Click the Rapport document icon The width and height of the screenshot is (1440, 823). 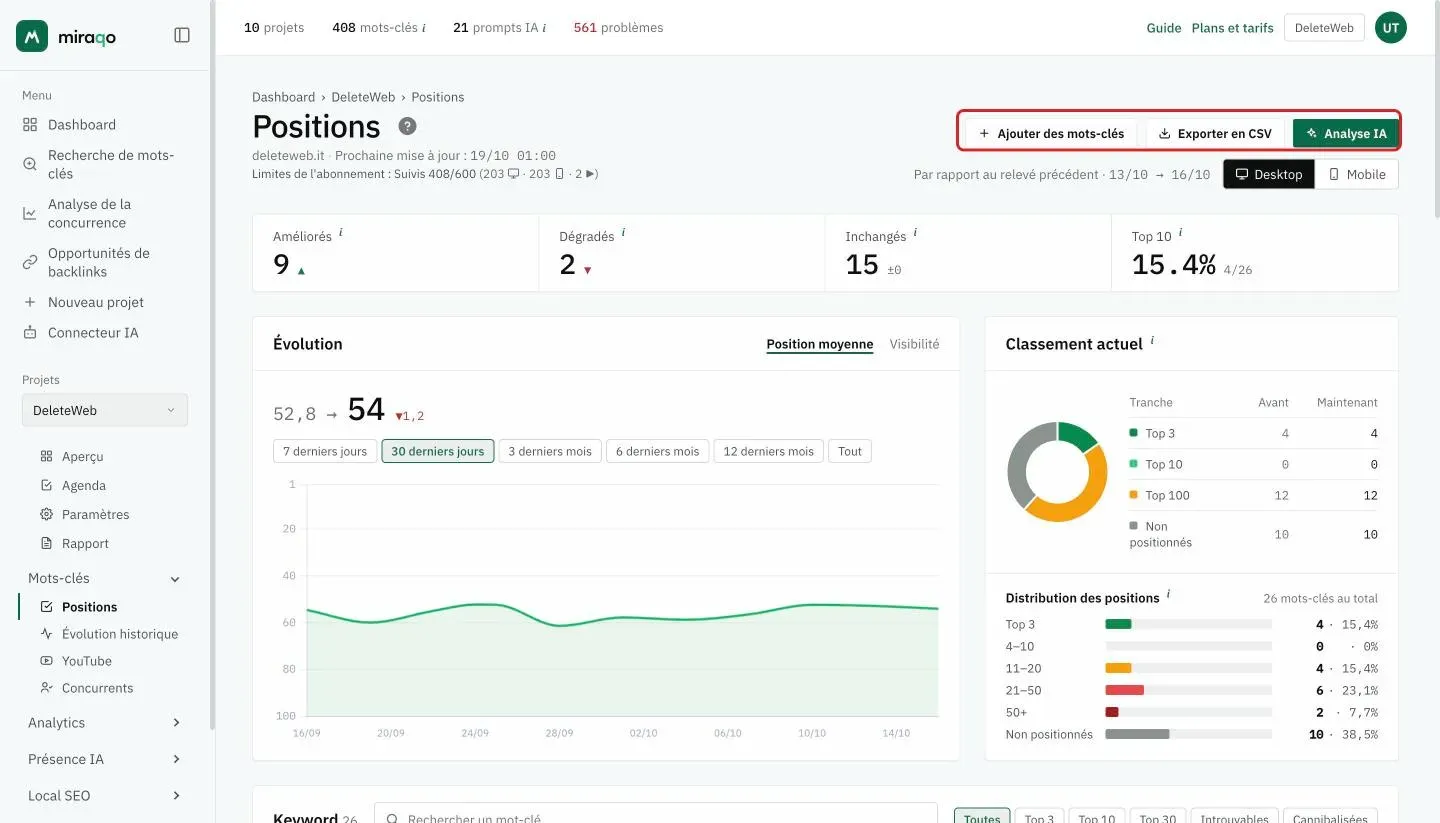(46, 543)
